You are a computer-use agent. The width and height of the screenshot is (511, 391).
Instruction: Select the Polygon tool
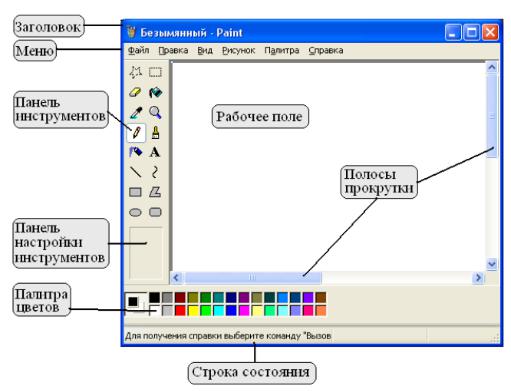(x=155, y=192)
